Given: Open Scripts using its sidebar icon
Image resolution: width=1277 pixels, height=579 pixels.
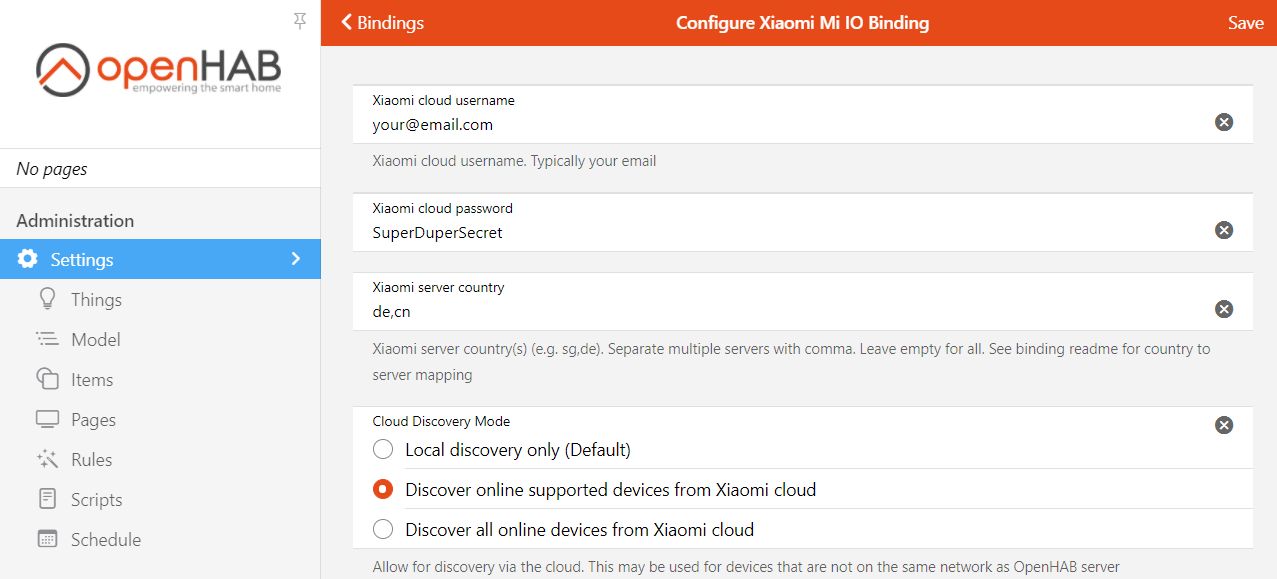Looking at the screenshot, I should tap(47, 499).
